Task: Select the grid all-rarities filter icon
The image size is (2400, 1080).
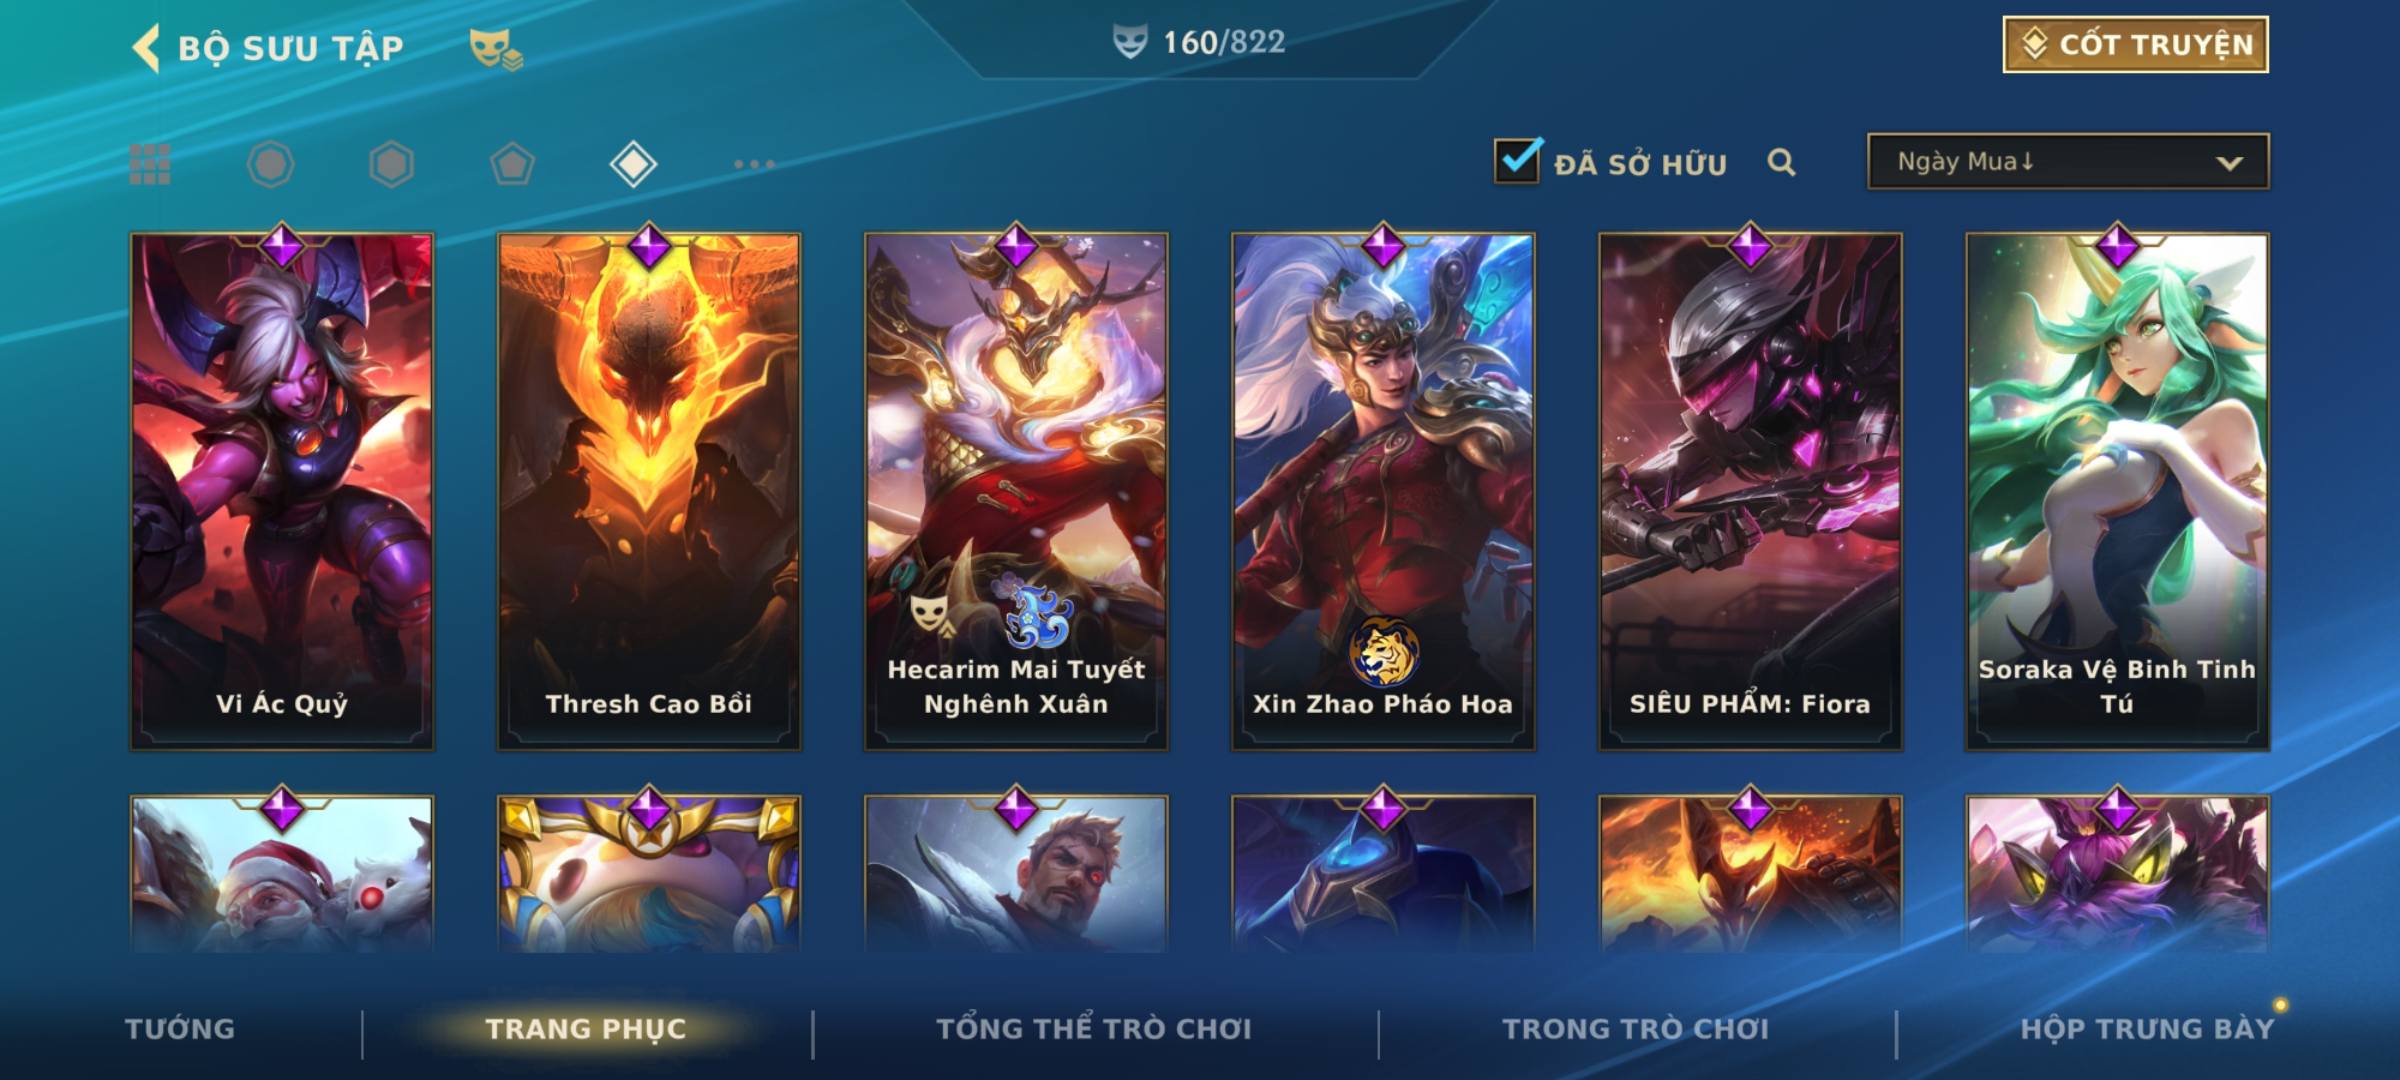Action: (150, 164)
